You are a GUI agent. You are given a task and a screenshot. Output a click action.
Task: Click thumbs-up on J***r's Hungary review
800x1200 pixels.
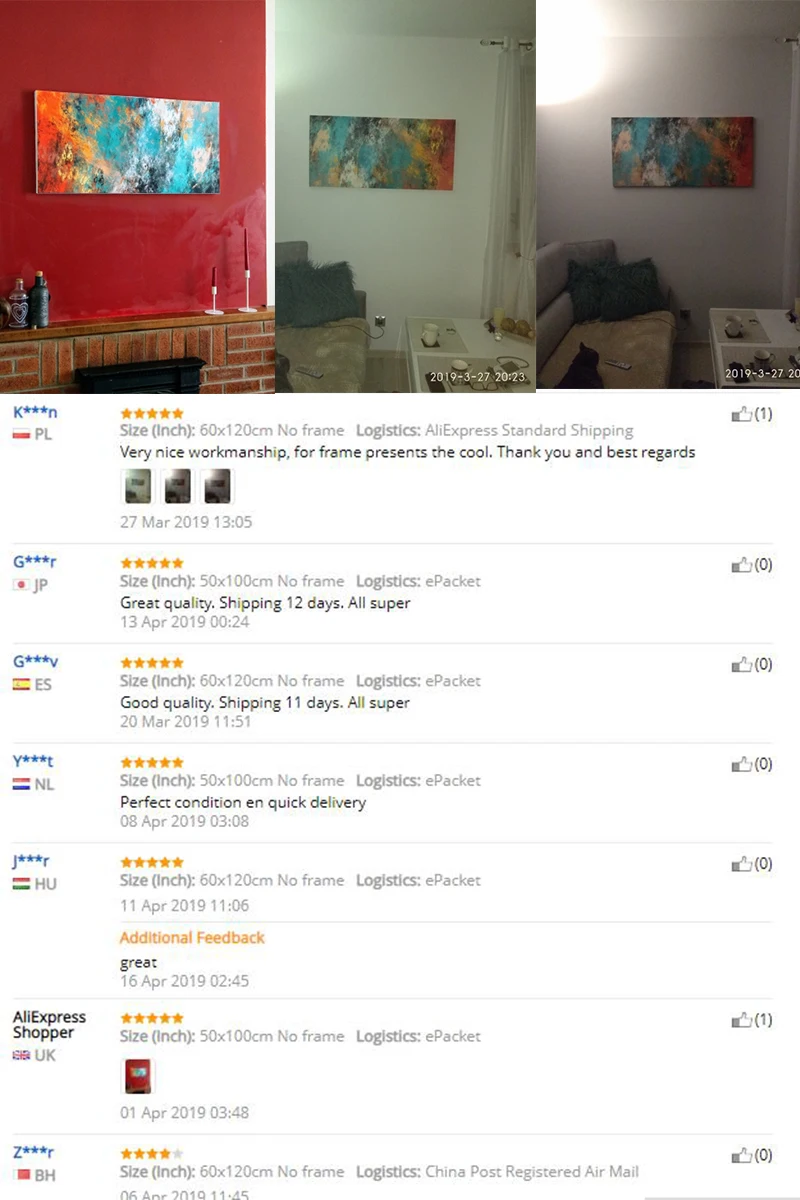(x=741, y=864)
